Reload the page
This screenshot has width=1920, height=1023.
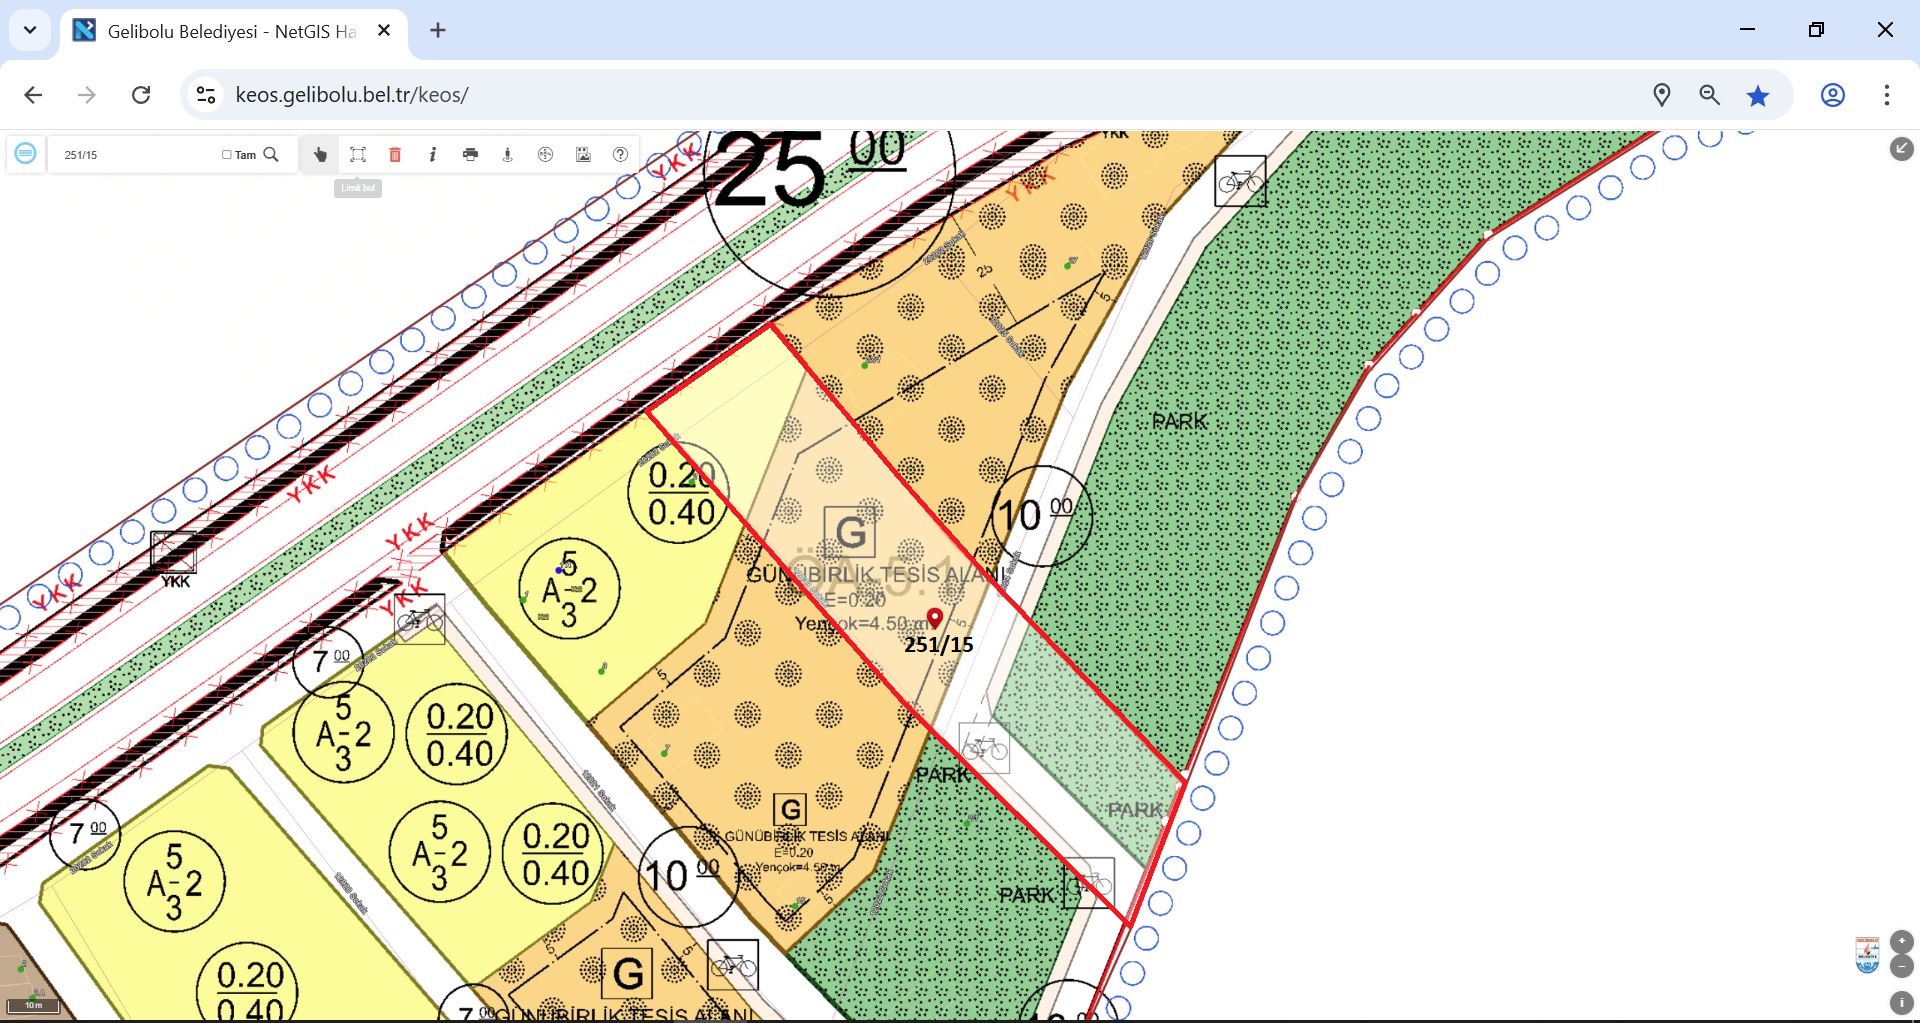[141, 95]
